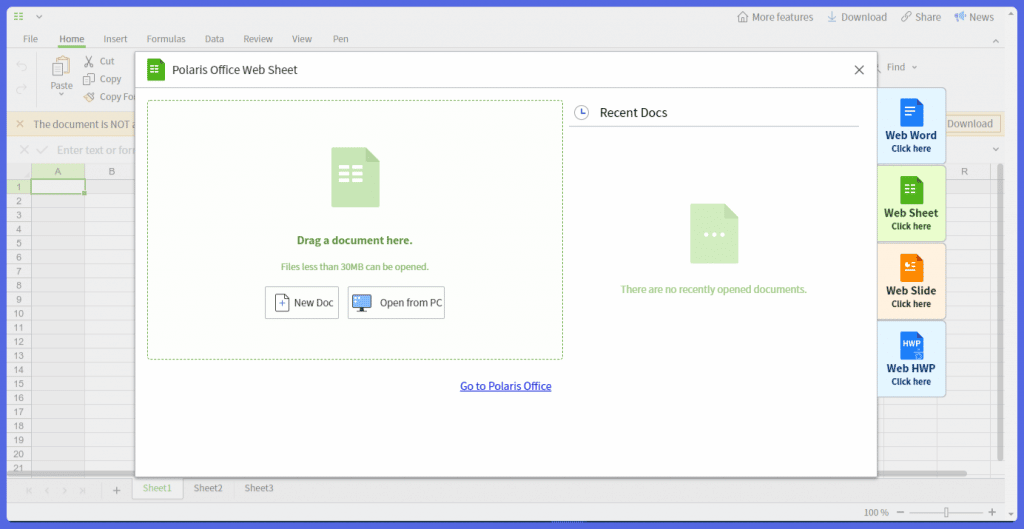Image resolution: width=1024 pixels, height=529 pixels.
Task: Close the Polaris Office Web Sheet dialog
Action: (x=859, y=70)
